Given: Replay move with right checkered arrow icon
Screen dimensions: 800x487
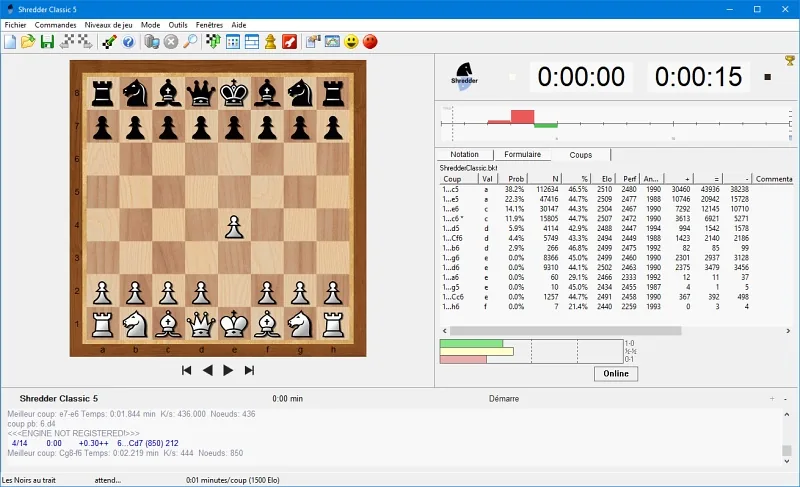Looking at the screenshot, I should [x=85, y=42].
